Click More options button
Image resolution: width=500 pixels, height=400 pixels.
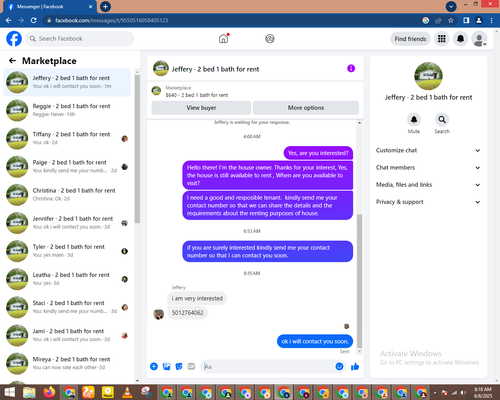pos(306,108)
